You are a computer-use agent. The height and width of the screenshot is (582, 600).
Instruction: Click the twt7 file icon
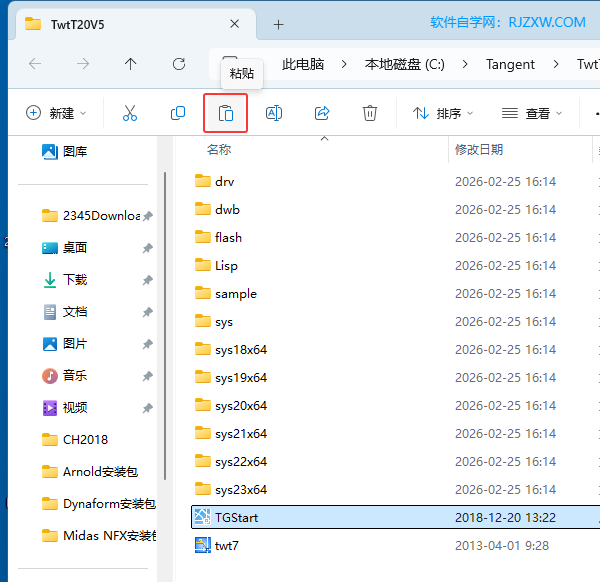202,545
